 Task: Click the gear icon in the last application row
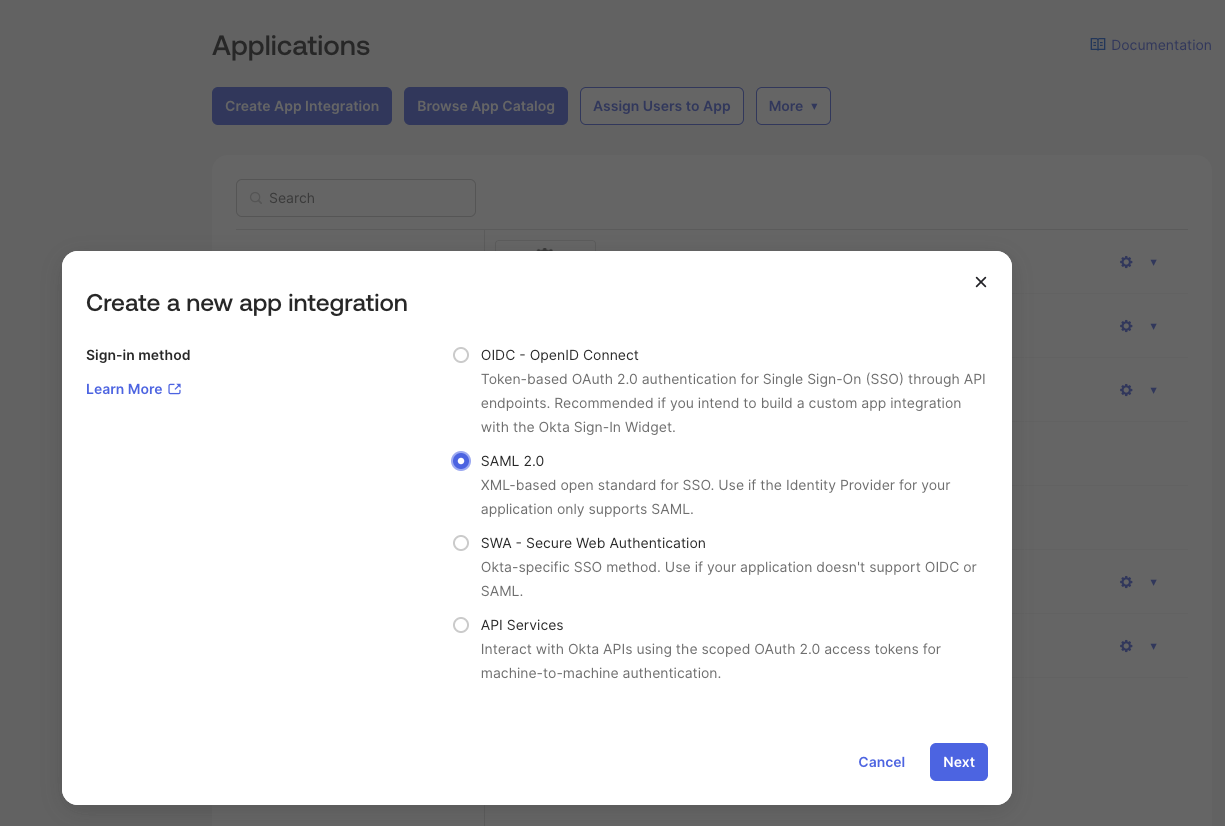(1126, 646)
